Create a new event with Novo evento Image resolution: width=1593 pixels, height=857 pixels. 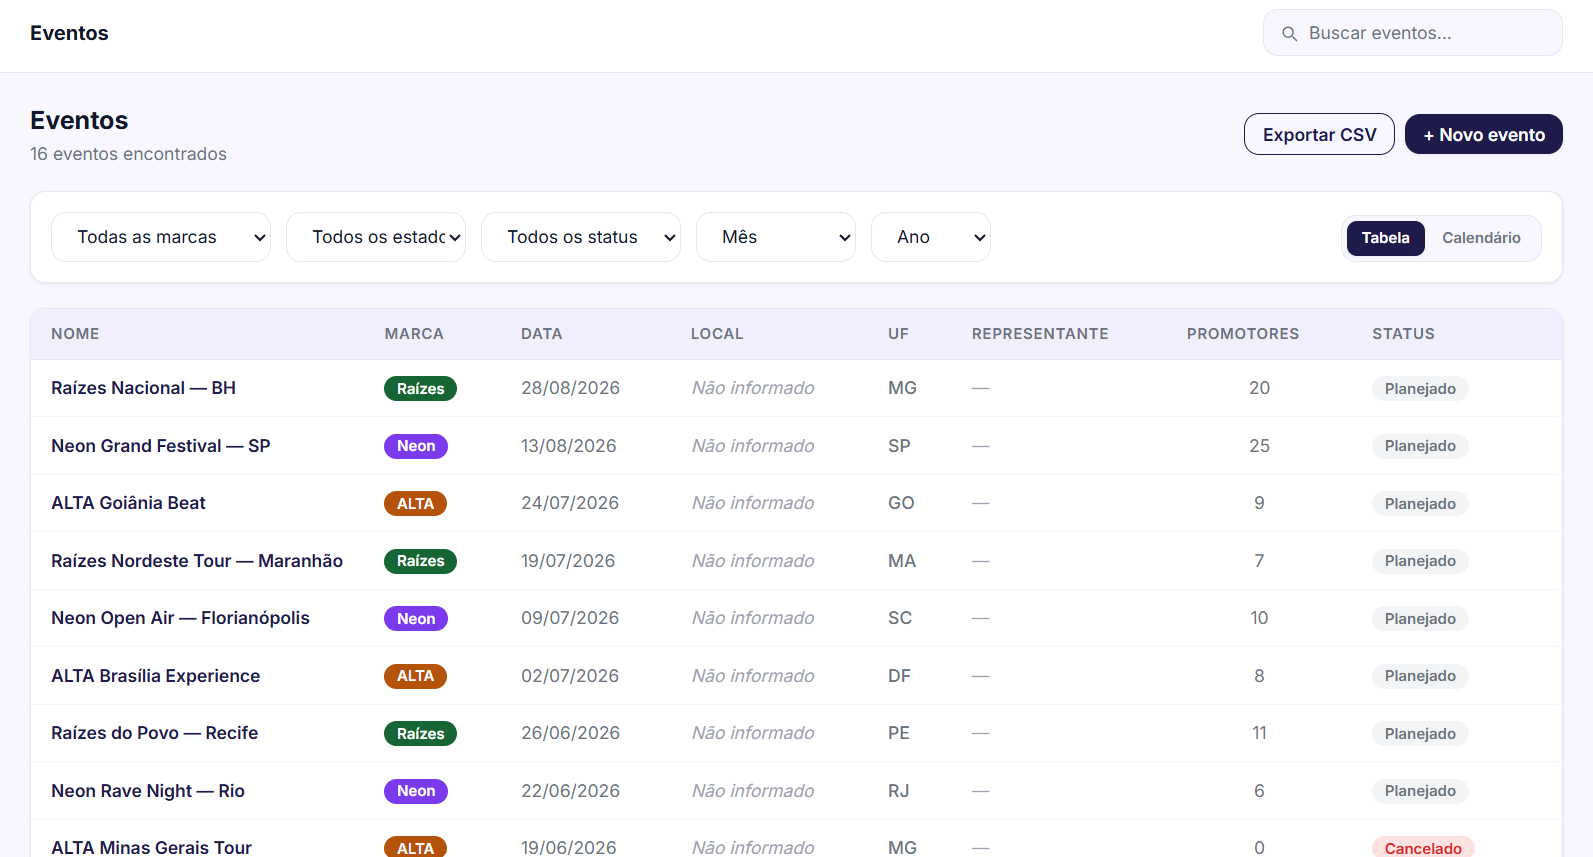pos(1483,134)
